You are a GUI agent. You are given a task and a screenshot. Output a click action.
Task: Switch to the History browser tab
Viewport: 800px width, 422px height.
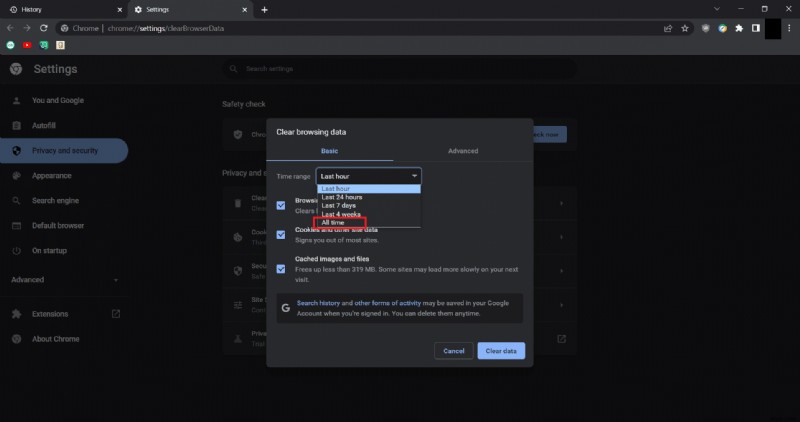pos(60,9)
